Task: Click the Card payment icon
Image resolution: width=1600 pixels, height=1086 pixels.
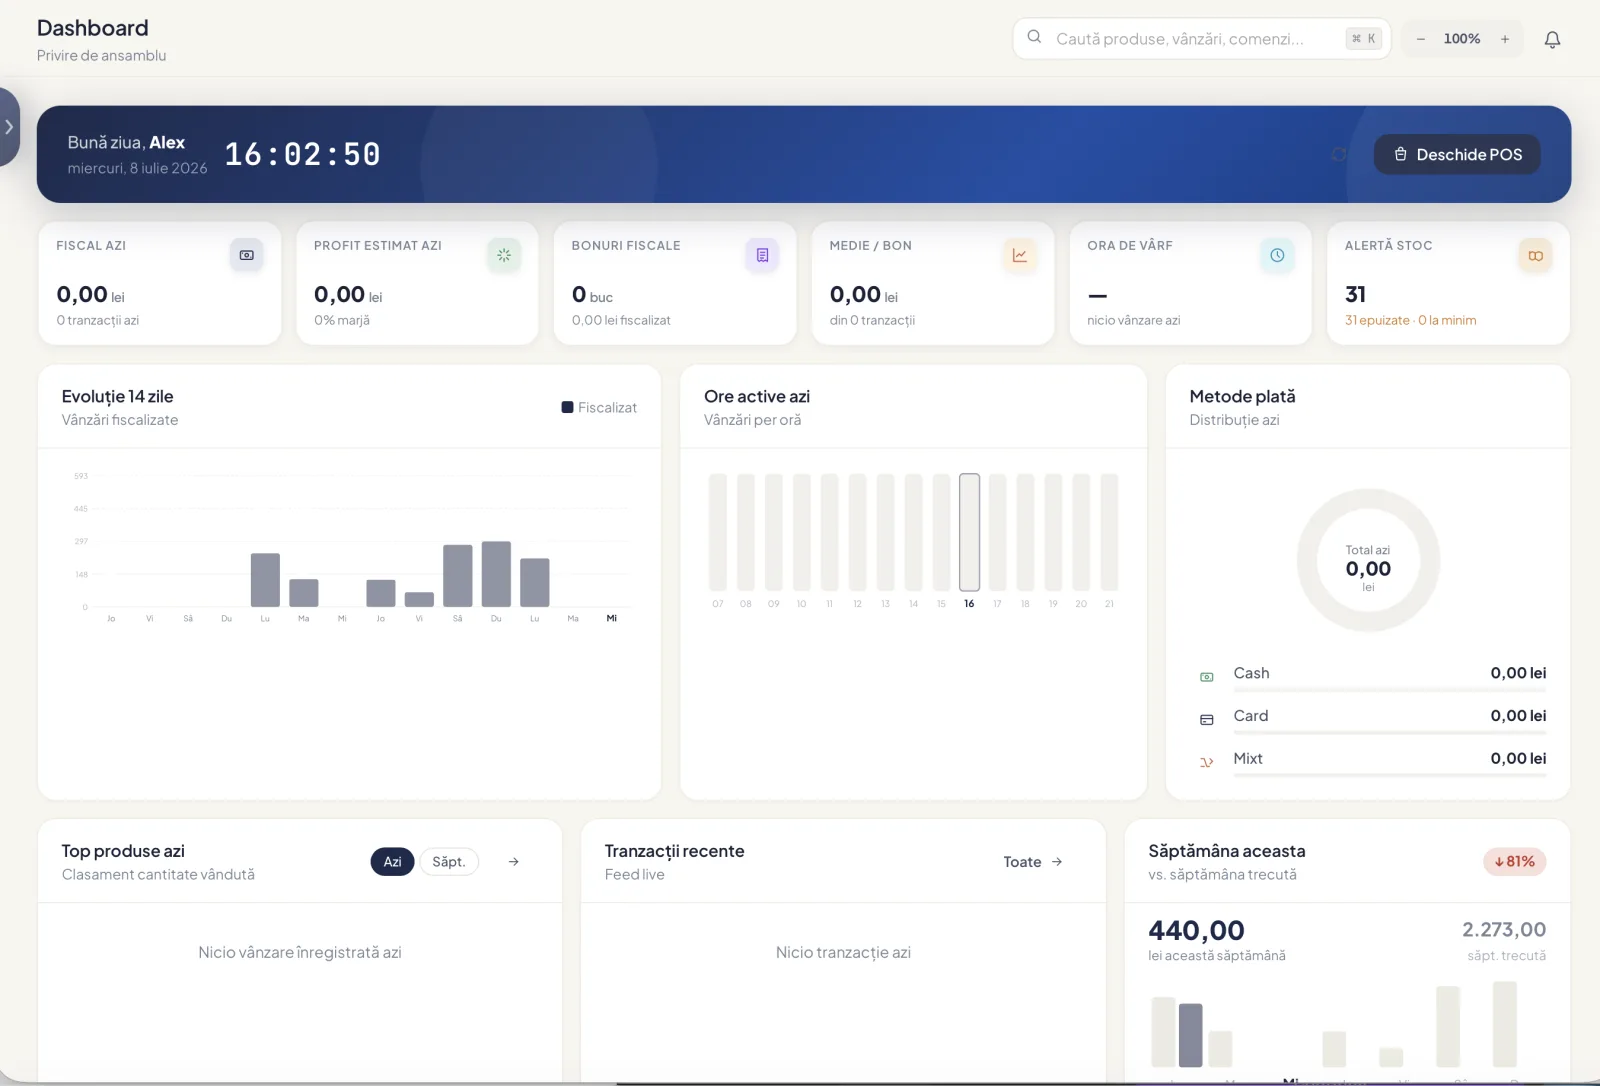Action: 1207,720
